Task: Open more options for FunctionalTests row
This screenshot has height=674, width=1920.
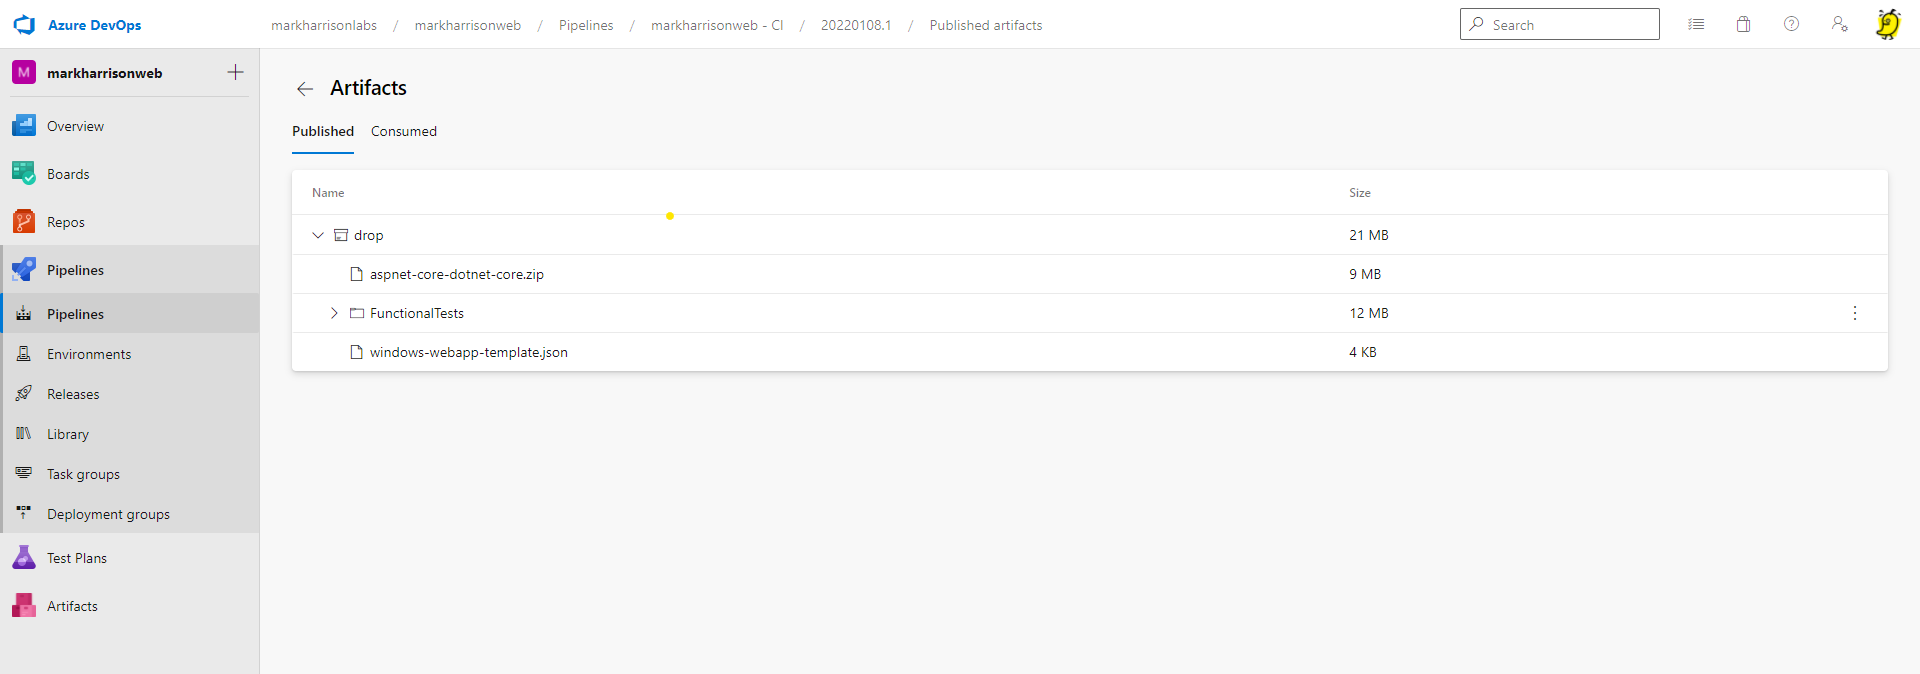Action: [1854, 313]
